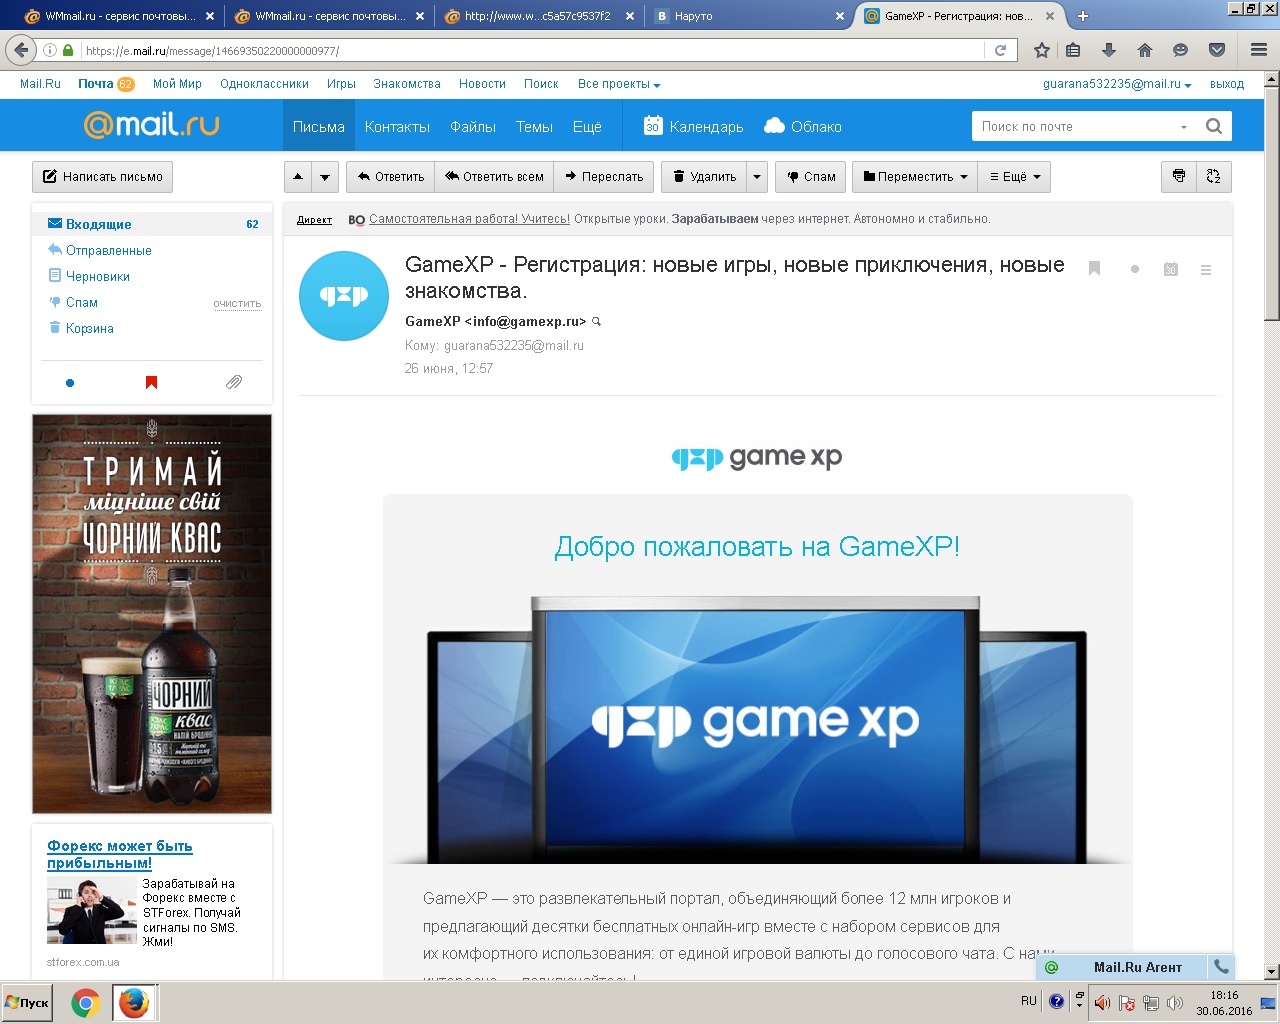Select the Firefox taskbar button
Image resolution: width=1280 pixels, height=1024 pixels.
pyautogui.click(x=133, y=1002)
